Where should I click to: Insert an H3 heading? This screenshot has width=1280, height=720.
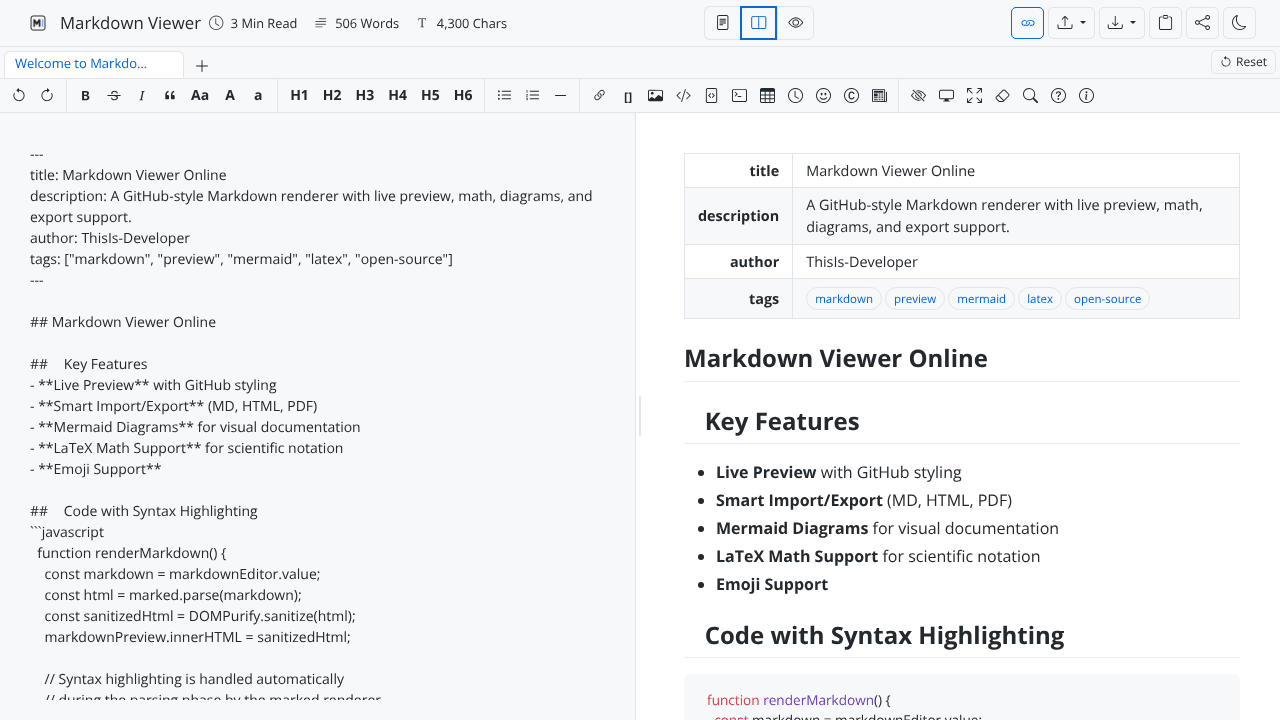coord(365,96)
